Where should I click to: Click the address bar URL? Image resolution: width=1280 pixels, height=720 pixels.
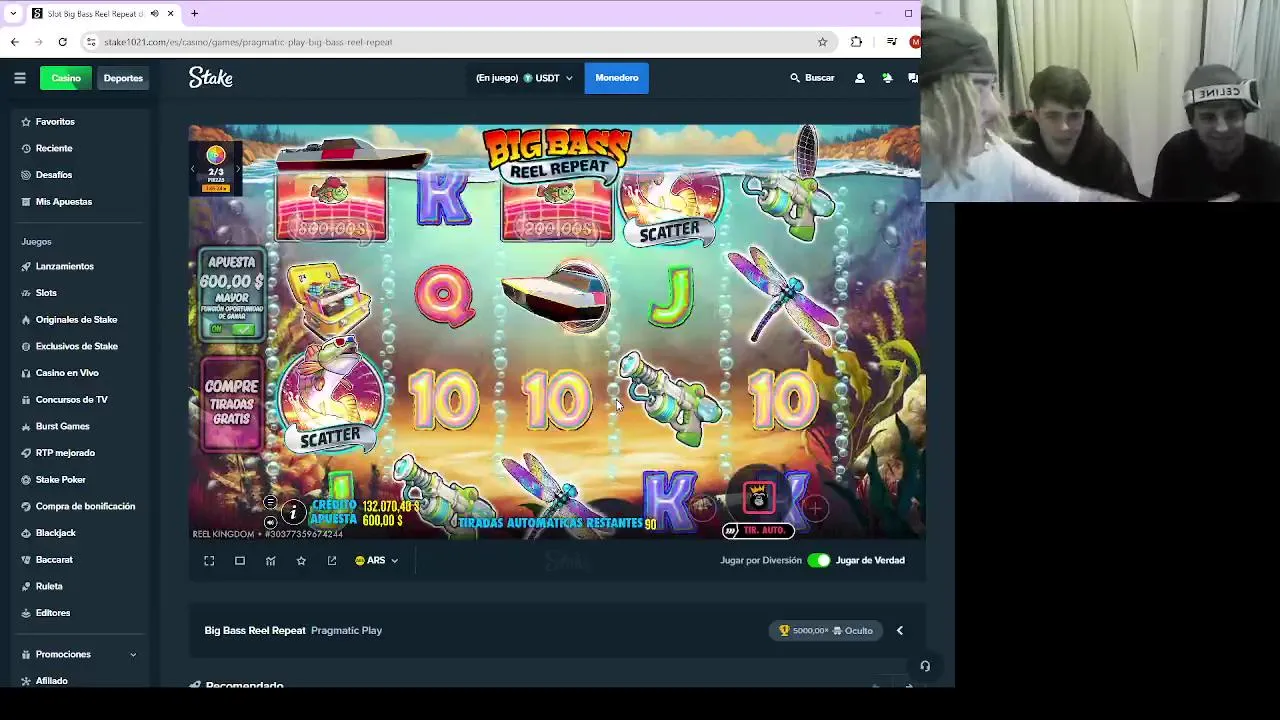tap(248, 42)
